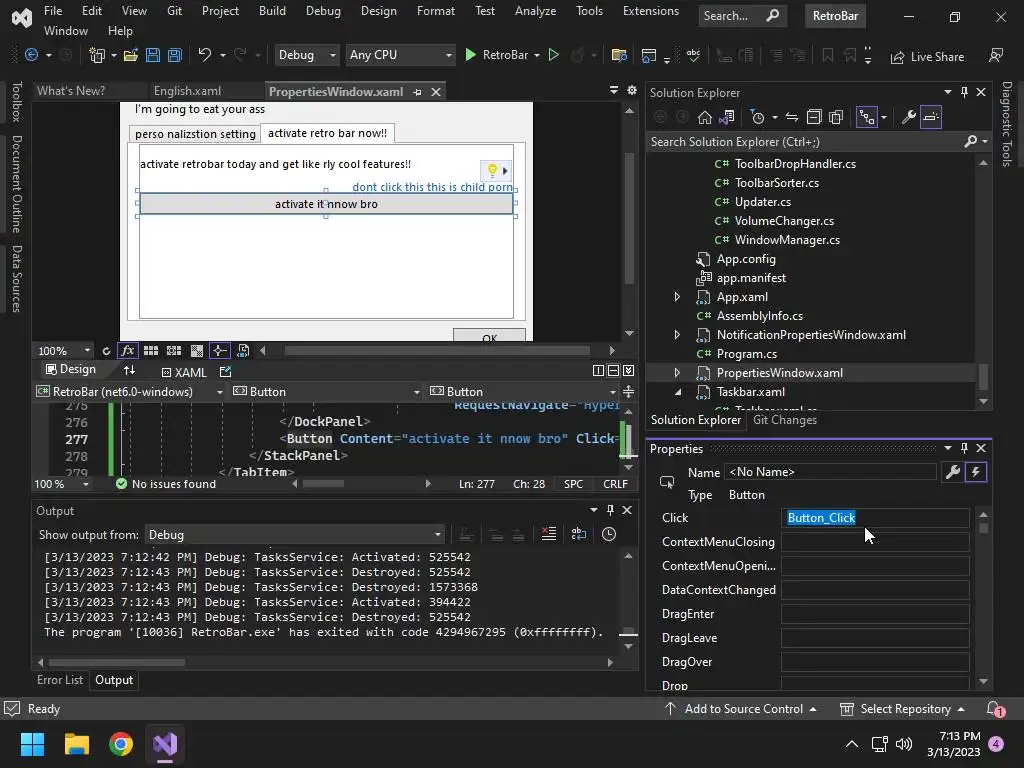Screen dimensions: 1024x768
Task: Sync with Active Document icon
Action: click(792, 118)
